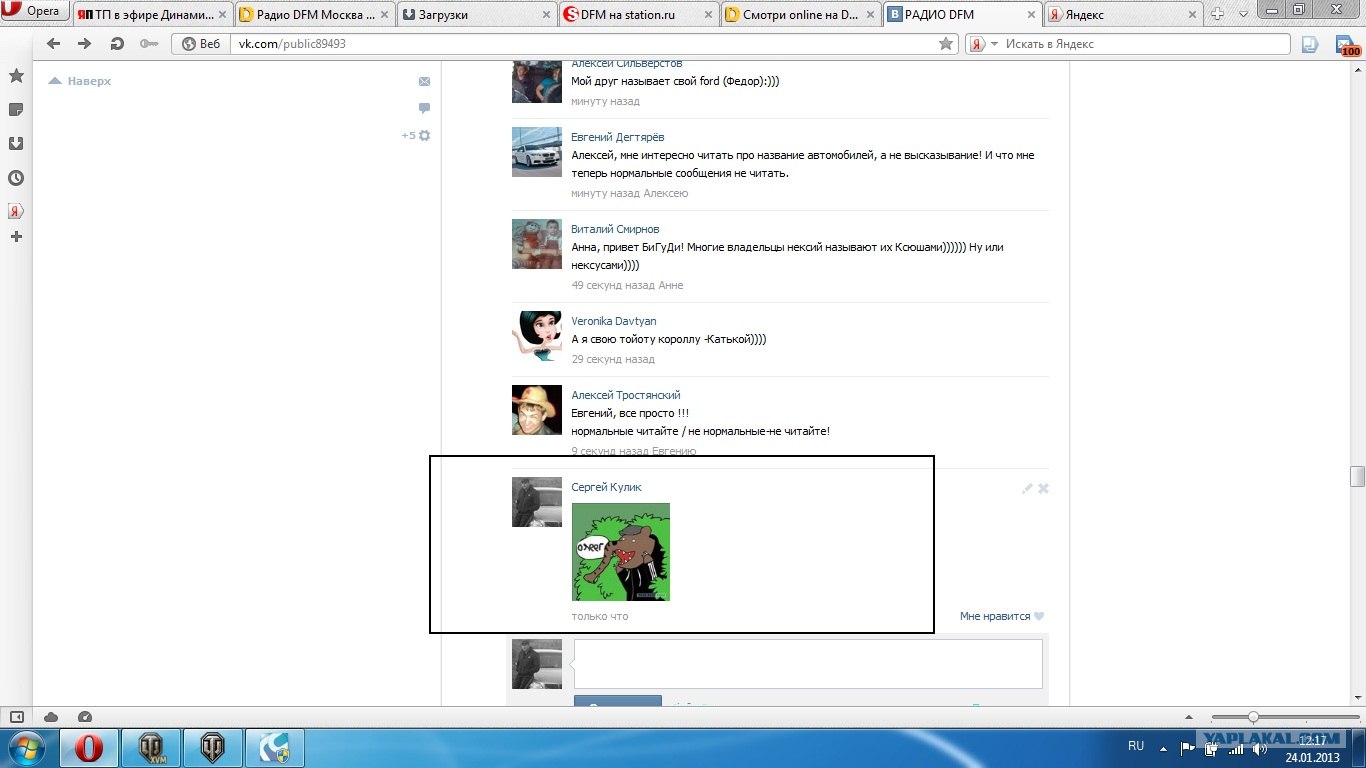Toggle Opera panel sidebar button in status bar
The image size is (1366, 768).
click(x=16, y=717)
